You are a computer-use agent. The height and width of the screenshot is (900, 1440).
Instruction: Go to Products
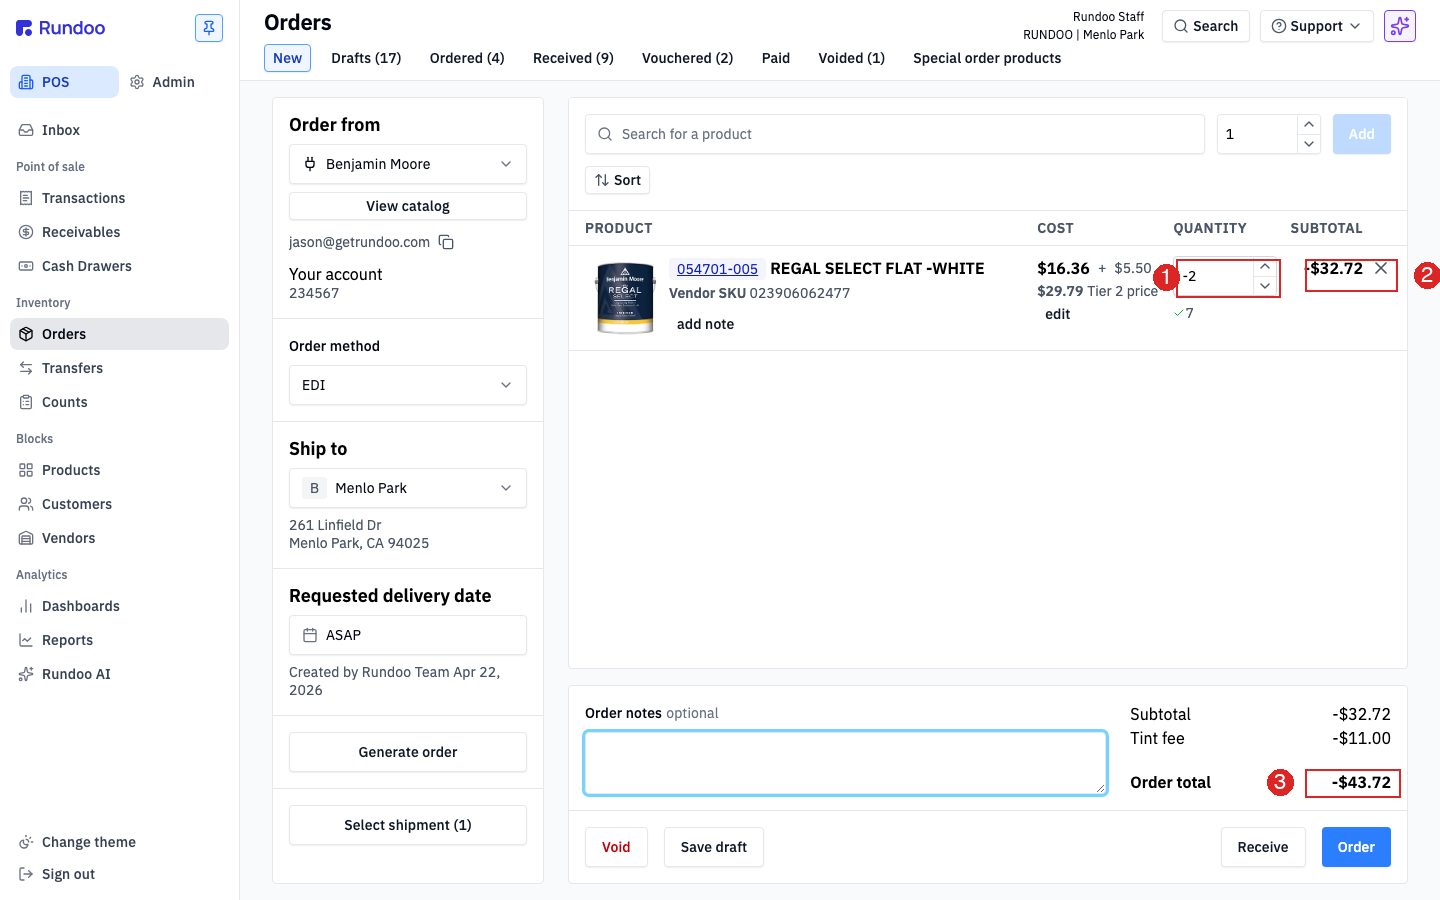coord(120,470)
